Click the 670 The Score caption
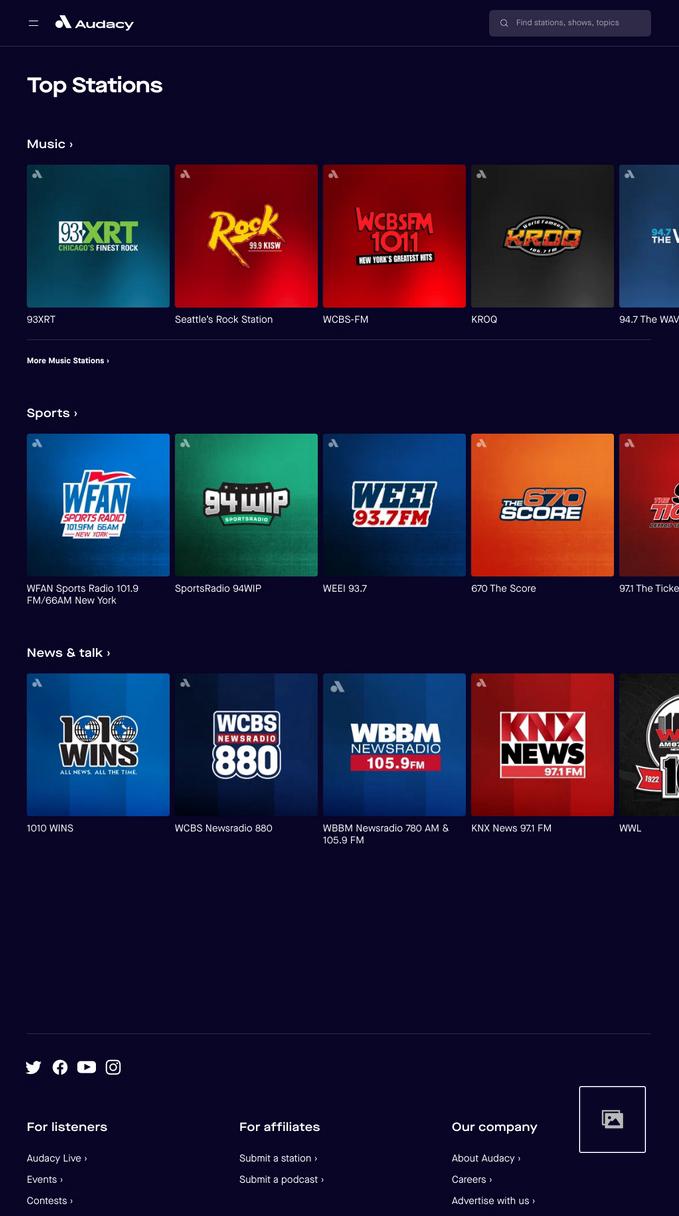The height and width of the screenshot is (1216, 679). click(x=504, y=589)
